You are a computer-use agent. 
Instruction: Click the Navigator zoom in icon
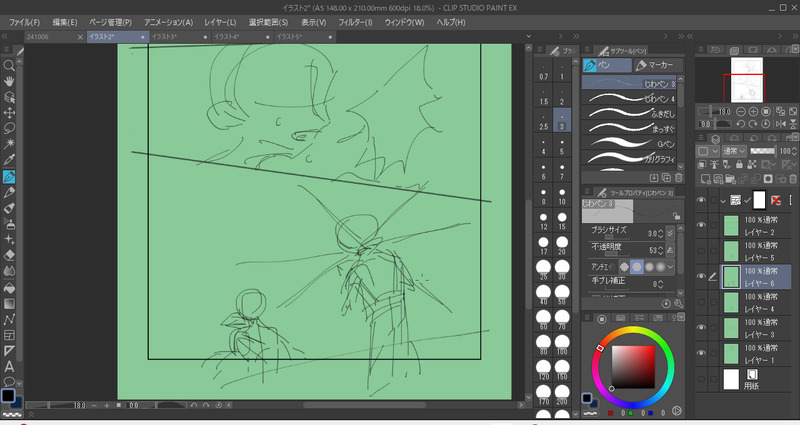click(753, 111)
